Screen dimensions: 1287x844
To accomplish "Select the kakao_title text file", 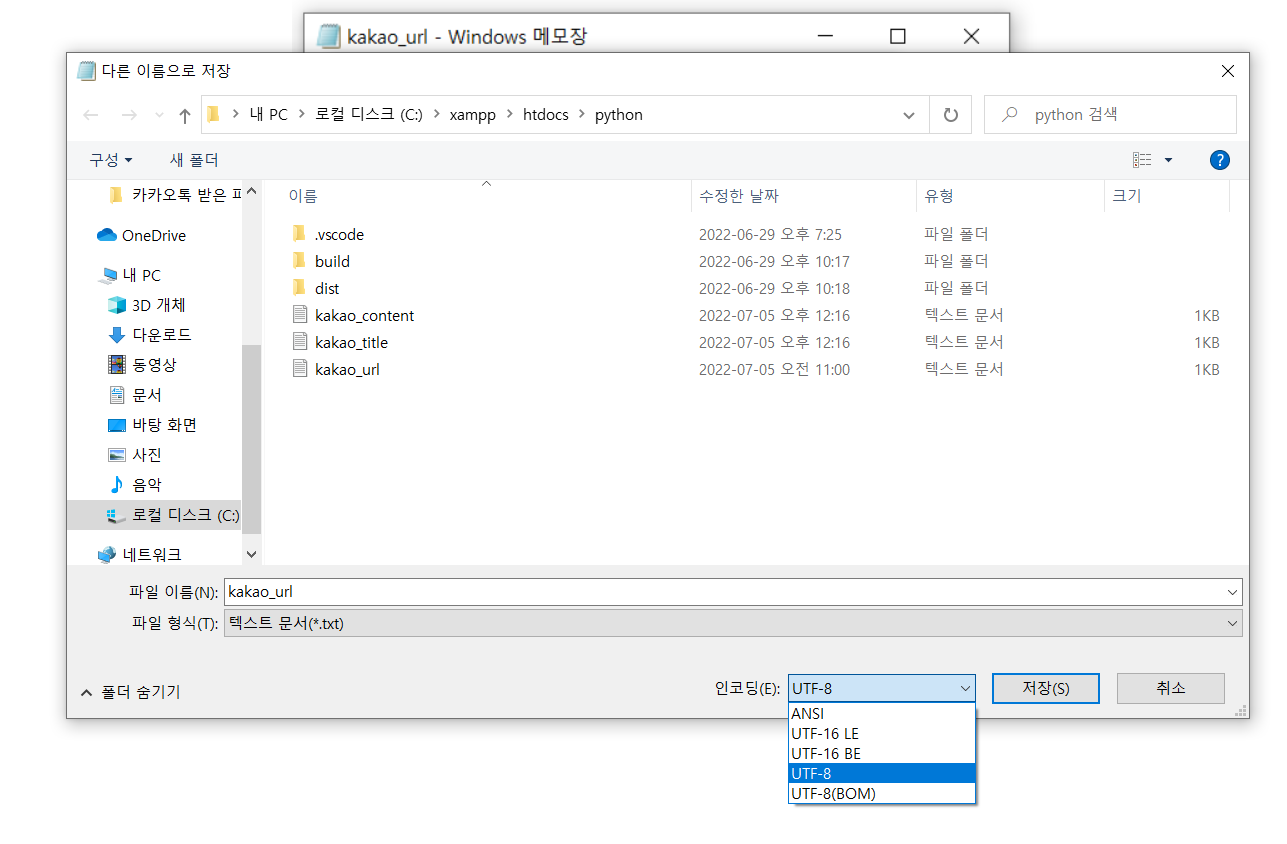I will [352, 341].
